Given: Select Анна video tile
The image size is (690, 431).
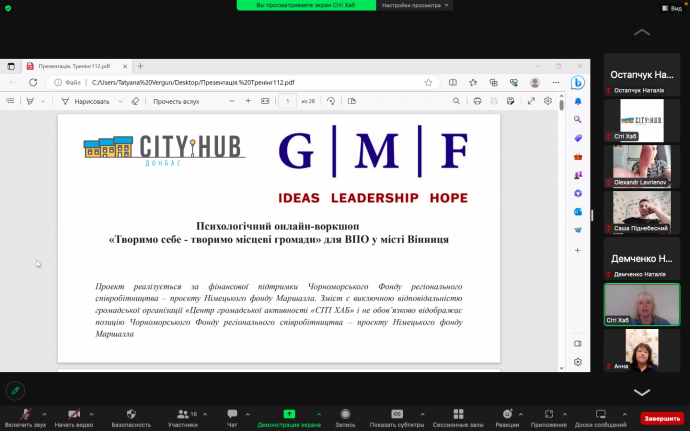Looking at the screenshot, I should click(x=642, y=350).
